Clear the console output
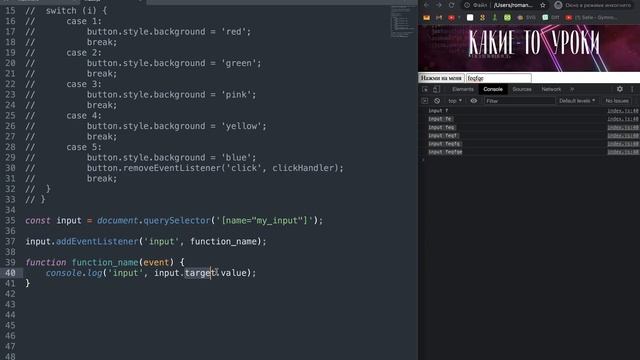This screenshot has width=640, height=360. point(437,100)
